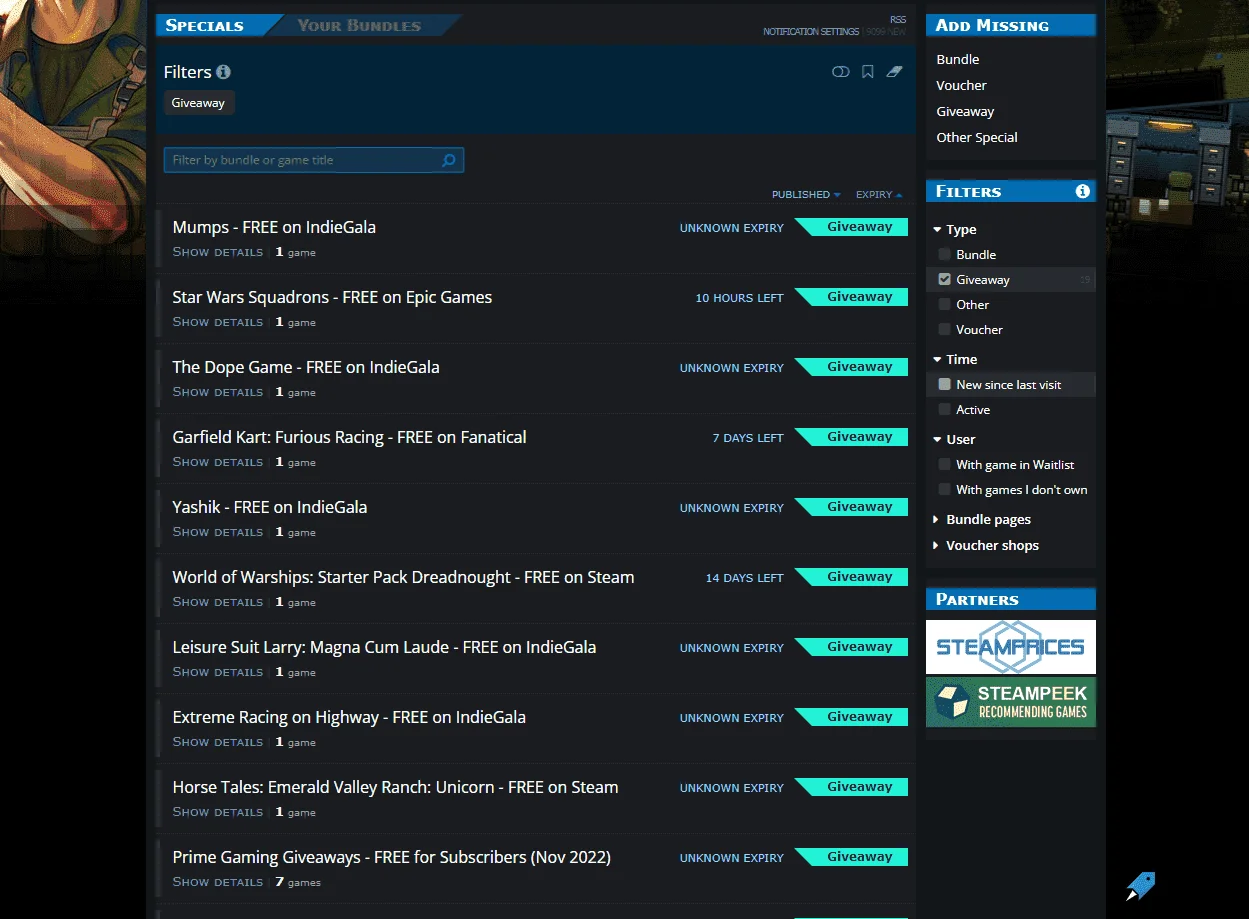Show details for World of Warships
The height and width of the screenshot is (919, 1249).
click(x=217, y=602)
